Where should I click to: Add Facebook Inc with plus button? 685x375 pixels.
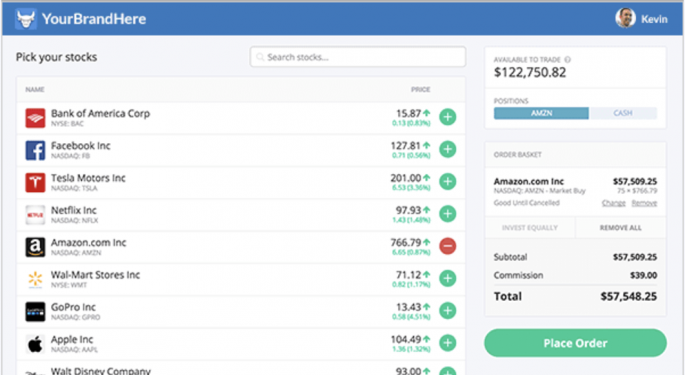pyautogui.click(x=447, y=149)
